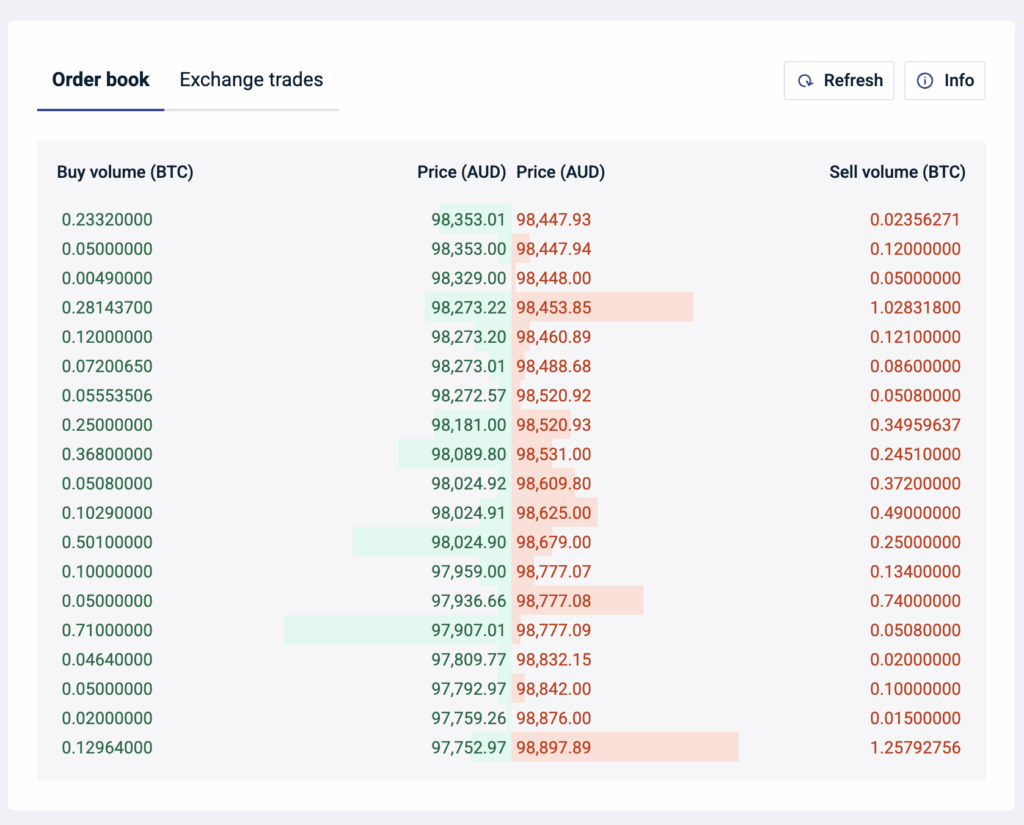
Task: Click the circular refresh arrow icon
Action: (x=807, y=80)
